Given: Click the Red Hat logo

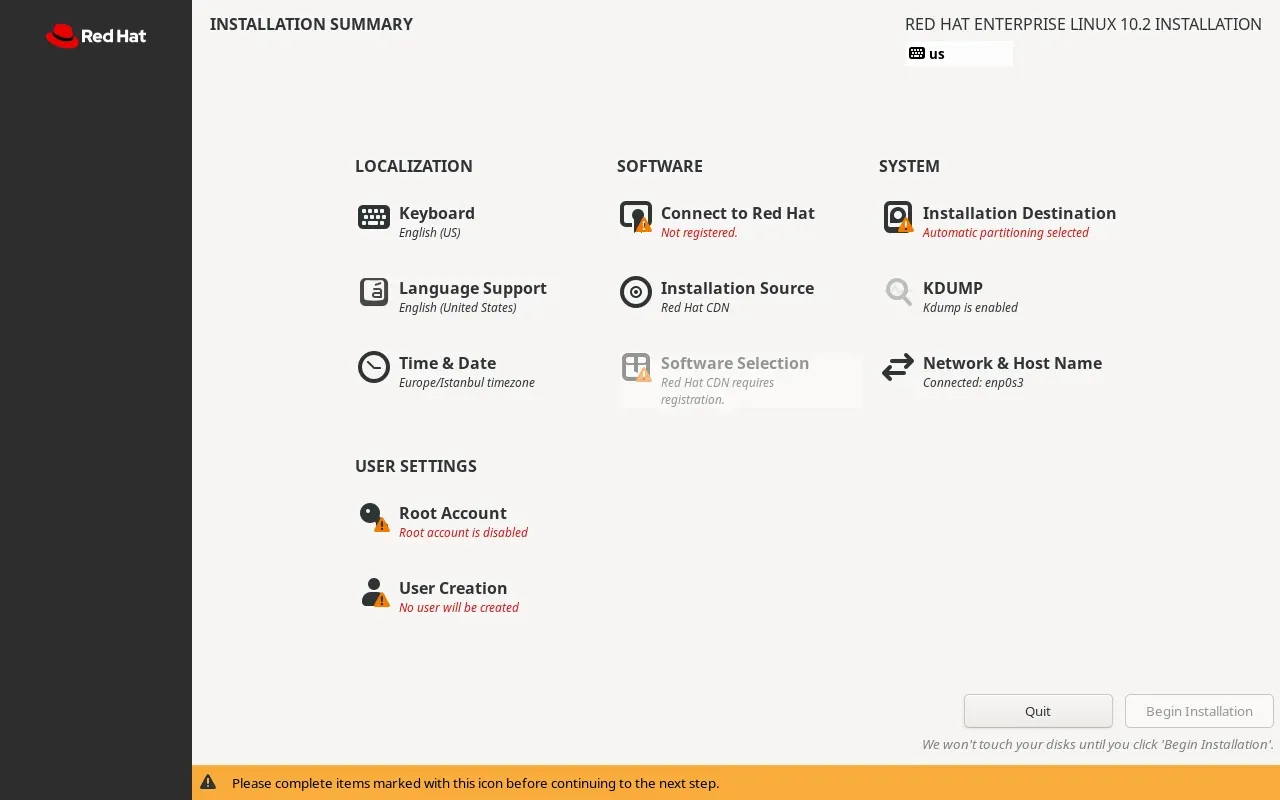Looking at the screenshot, I should pyautogui.click(x=96, y=36).
